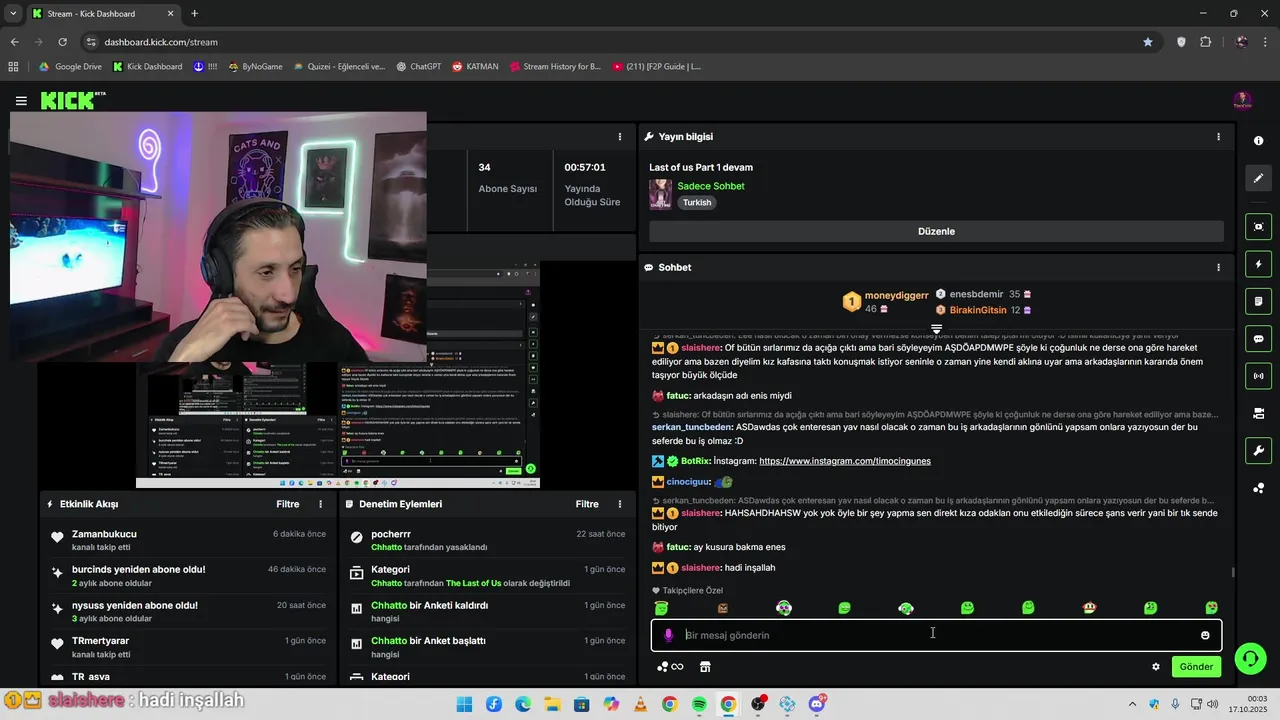Click pocherrr in moderation actions
The image size is (1280, 720).
391,535
